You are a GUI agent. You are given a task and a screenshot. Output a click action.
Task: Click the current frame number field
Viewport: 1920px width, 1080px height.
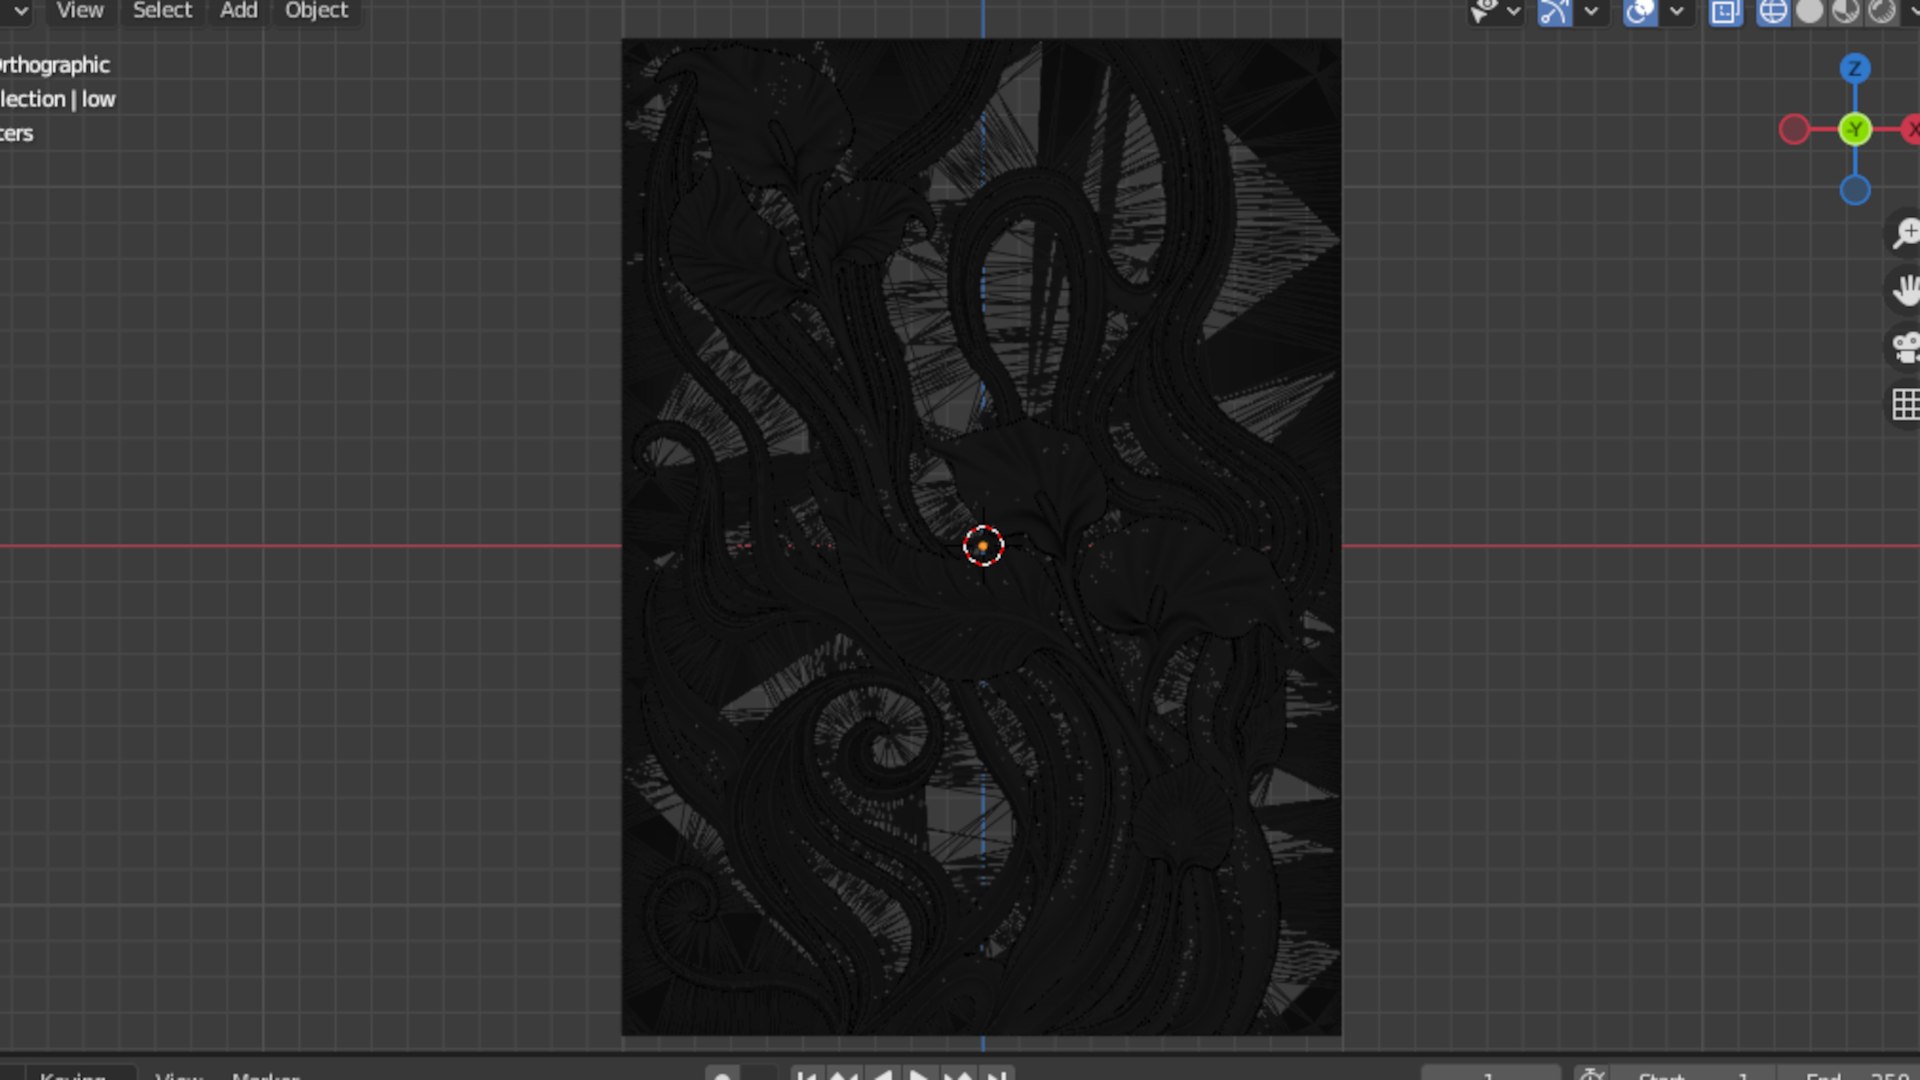(x=1490, y=1073)
